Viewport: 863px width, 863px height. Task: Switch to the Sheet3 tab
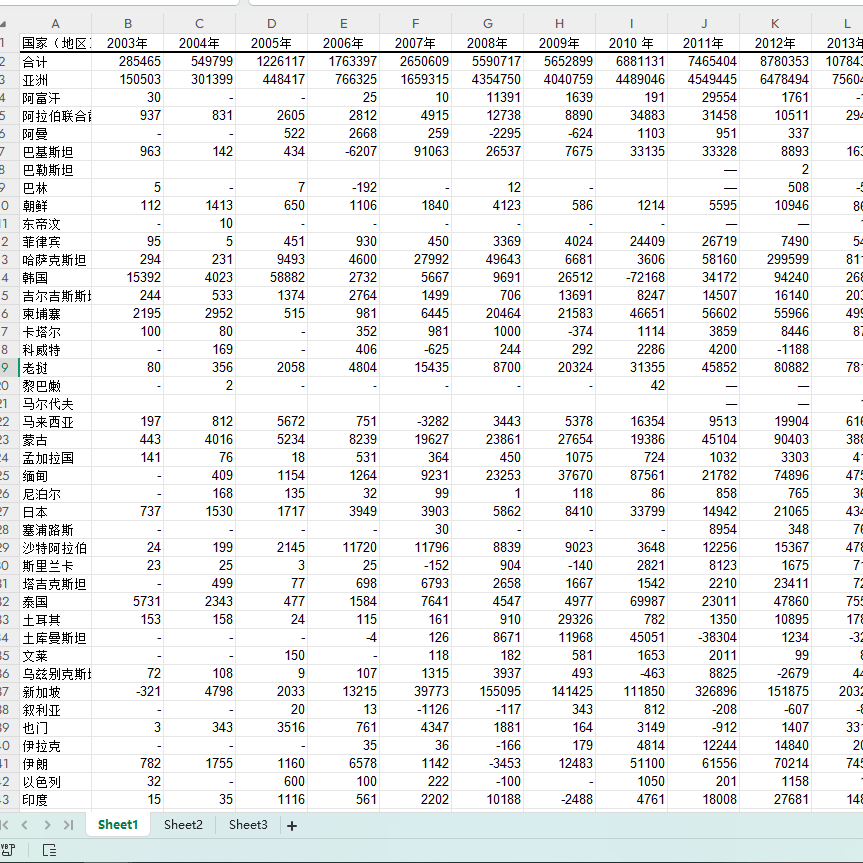coord(247,825)
